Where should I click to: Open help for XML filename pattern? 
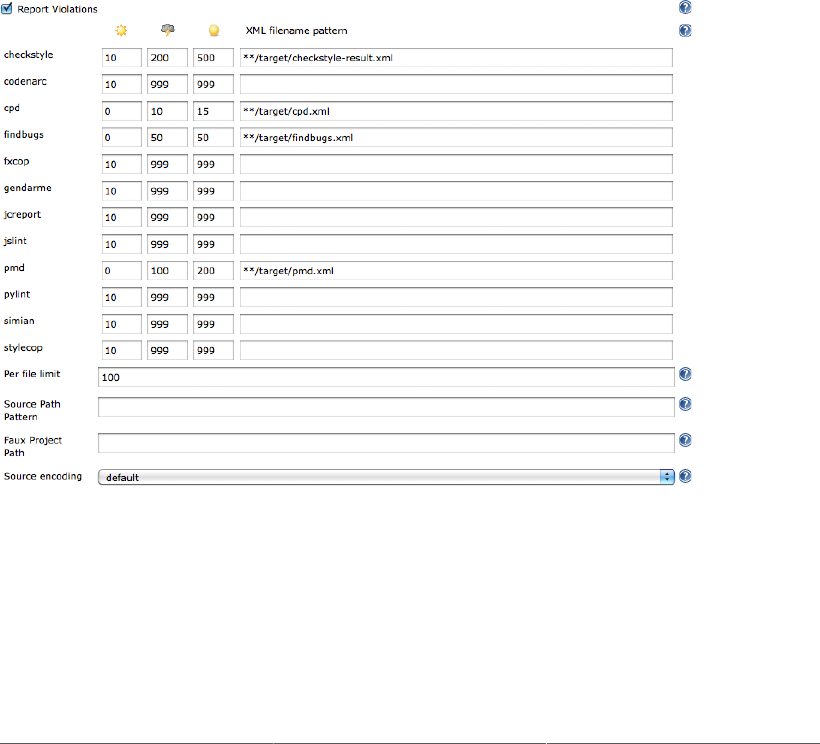[x=685, y=30]
